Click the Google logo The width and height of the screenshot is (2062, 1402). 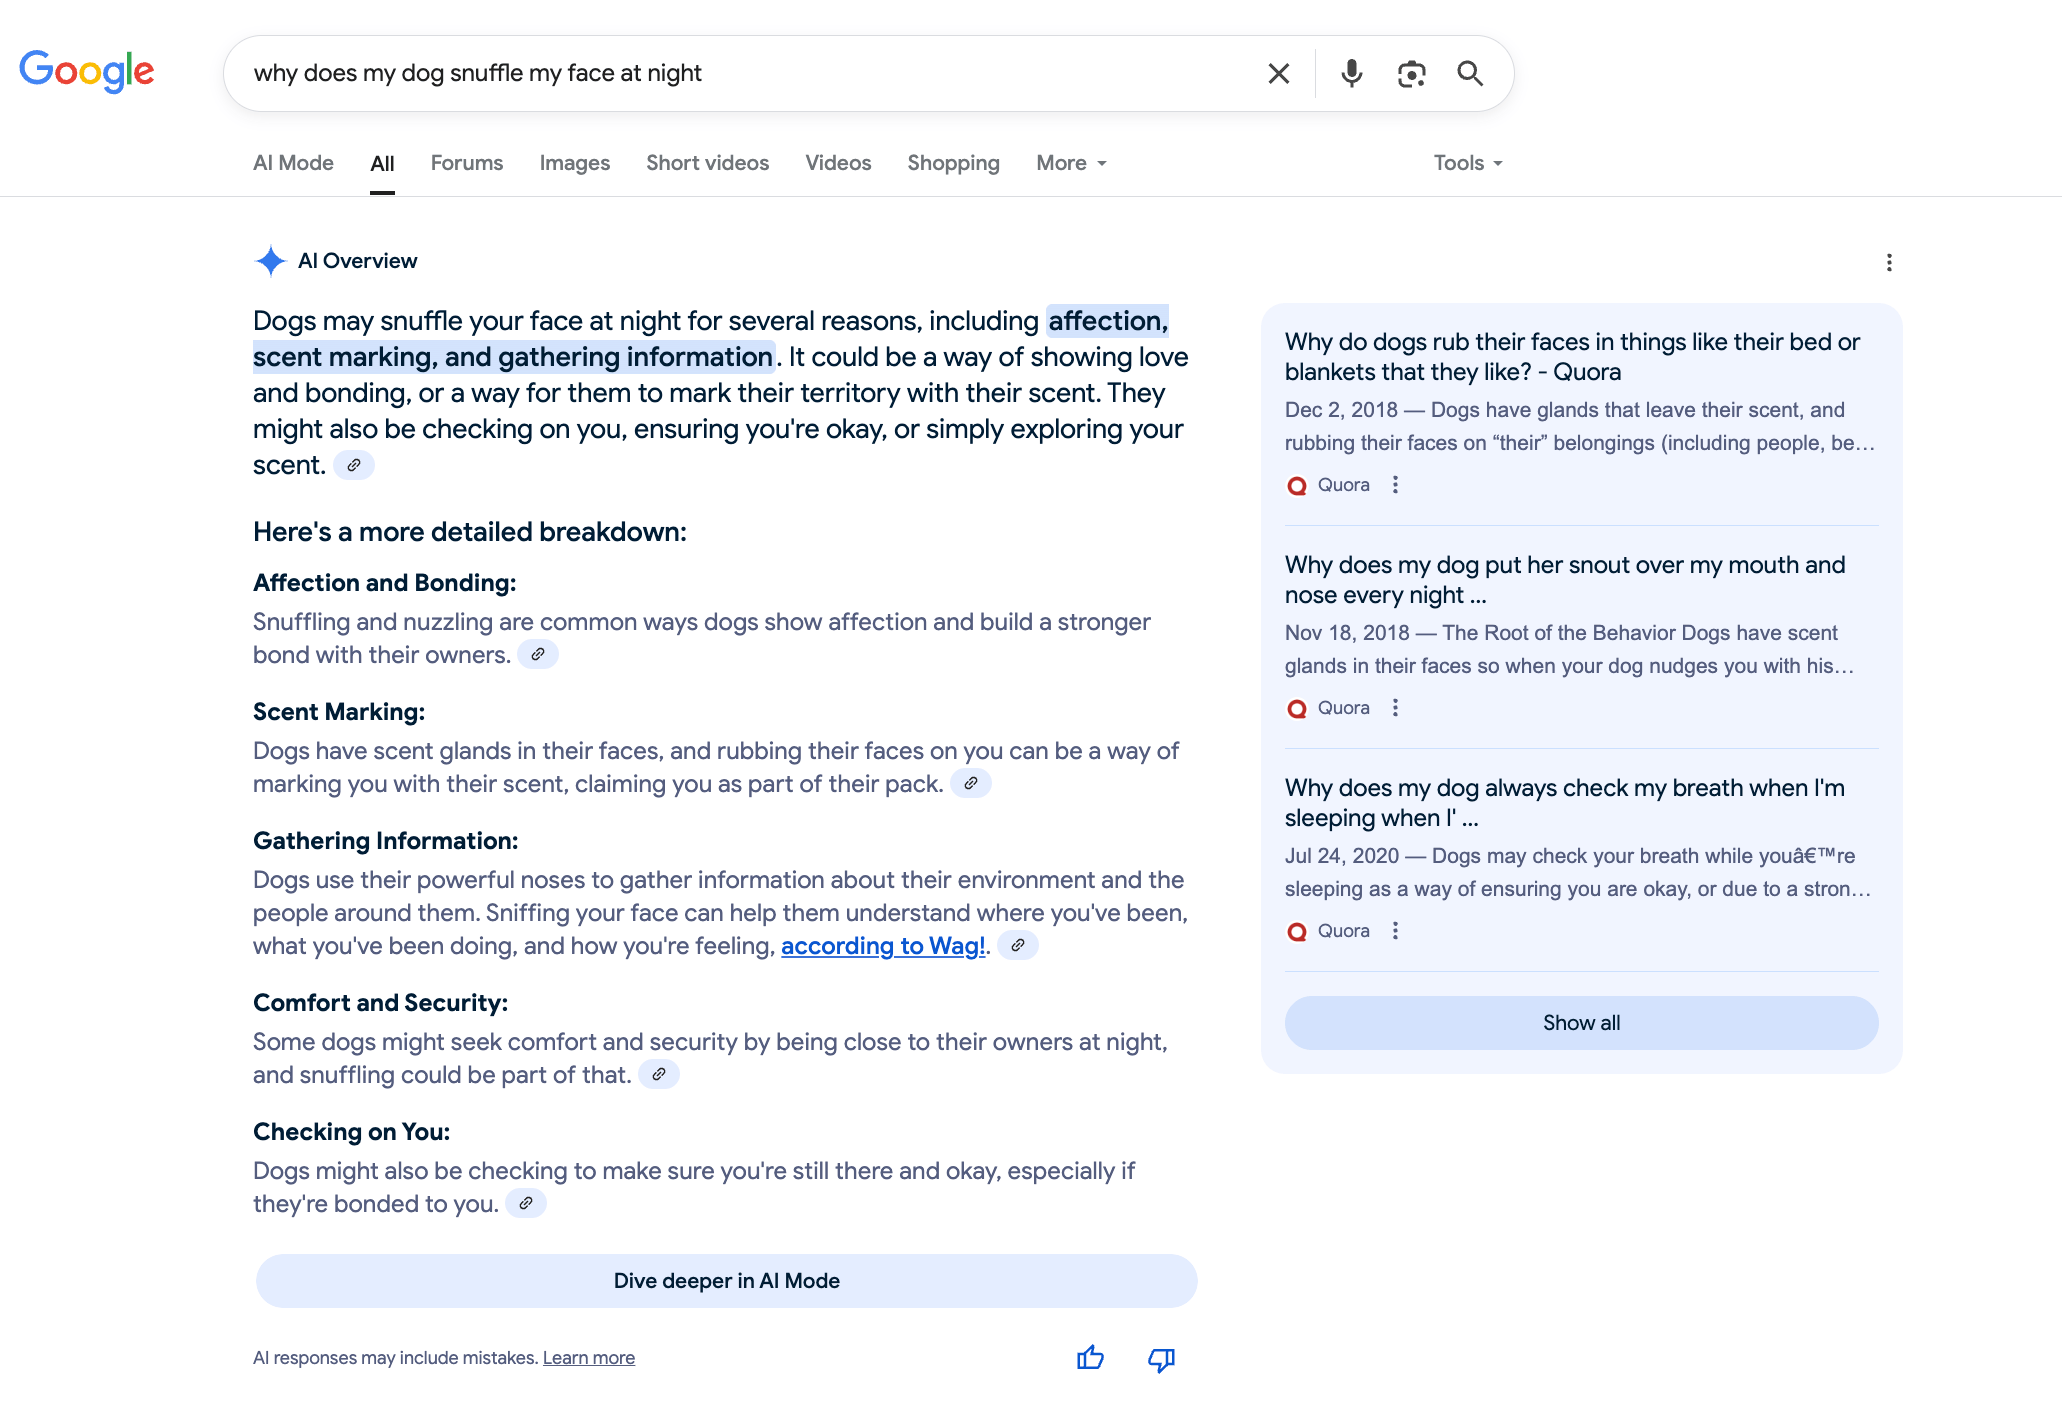pyautogui.click(x=87, y=71)
